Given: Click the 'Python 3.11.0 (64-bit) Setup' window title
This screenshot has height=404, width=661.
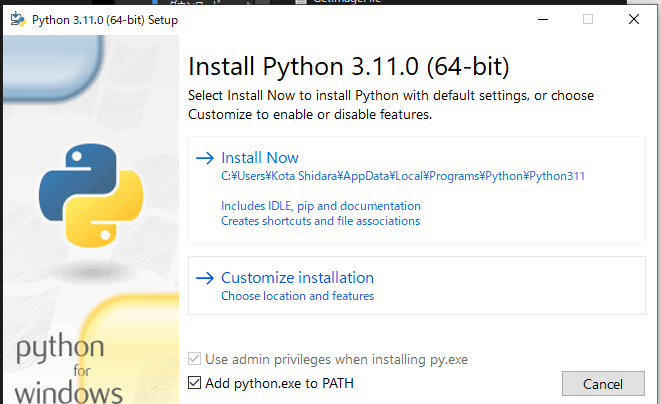Looking at the screenshot, I should [x=105, y=20].
